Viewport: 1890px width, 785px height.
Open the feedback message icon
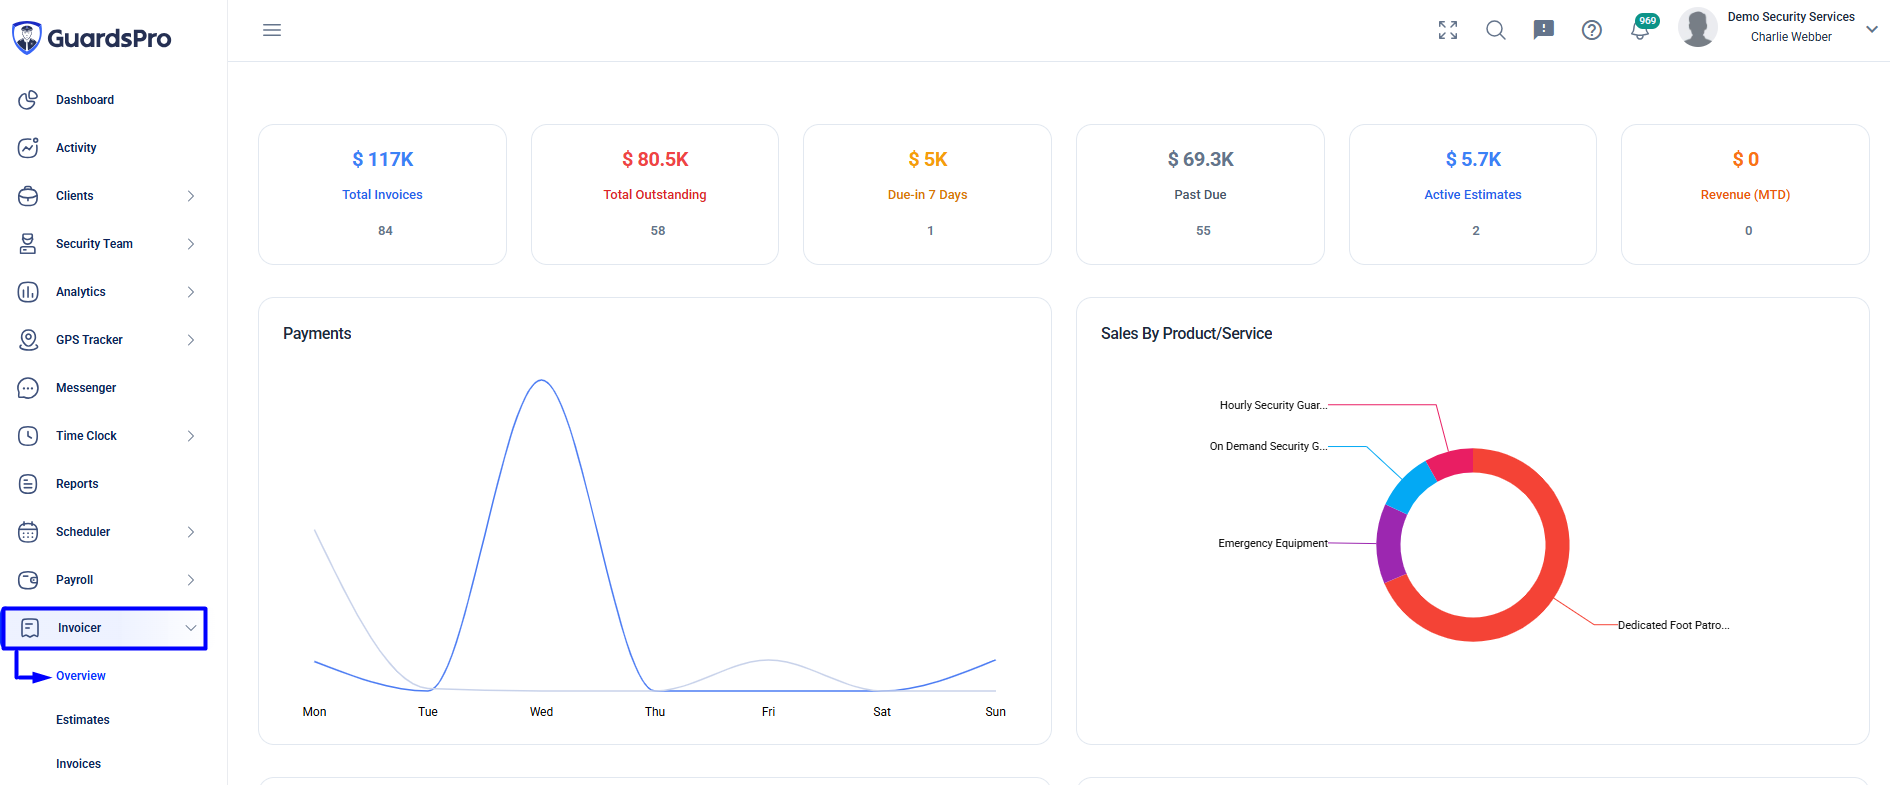pyautogui.click(x=1544, y=30)
